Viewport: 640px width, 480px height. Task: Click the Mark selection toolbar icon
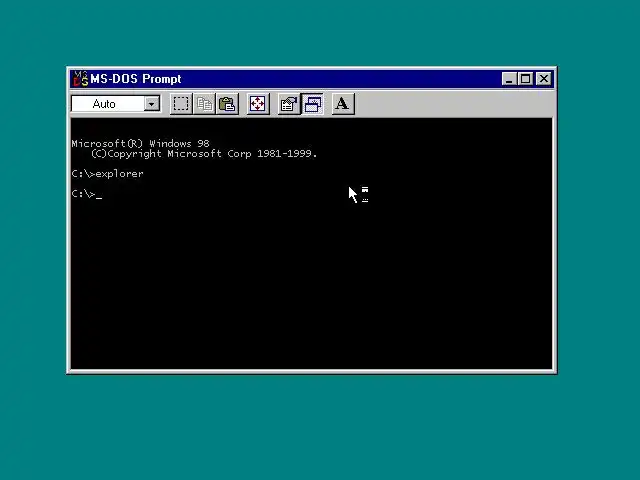point(181,104)
